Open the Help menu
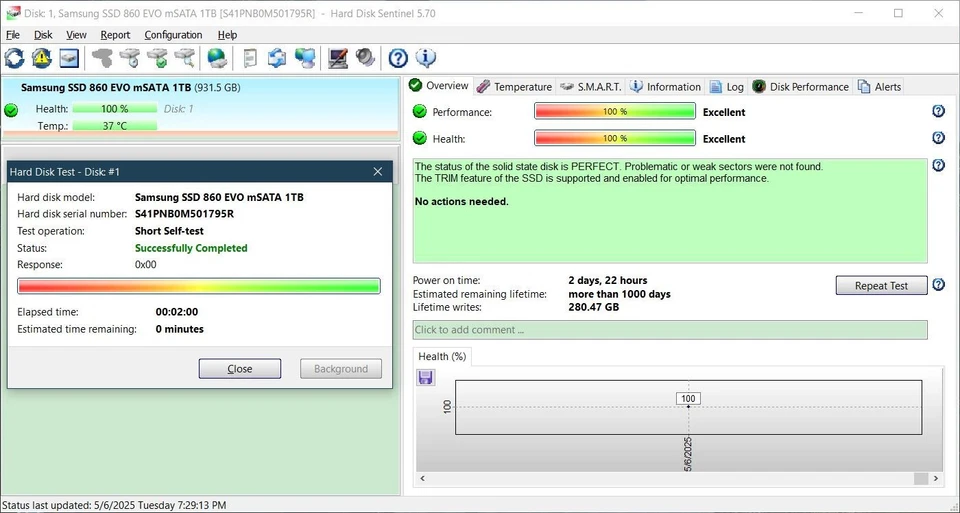This screenshot has width=960, height=513. (x=227, y=35)
